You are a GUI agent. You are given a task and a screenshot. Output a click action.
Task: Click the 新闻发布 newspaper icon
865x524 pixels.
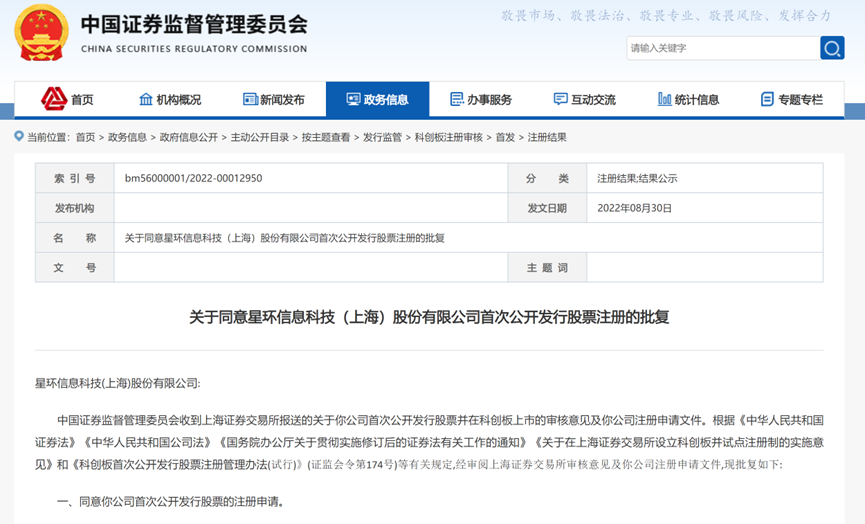click(250, 99)
